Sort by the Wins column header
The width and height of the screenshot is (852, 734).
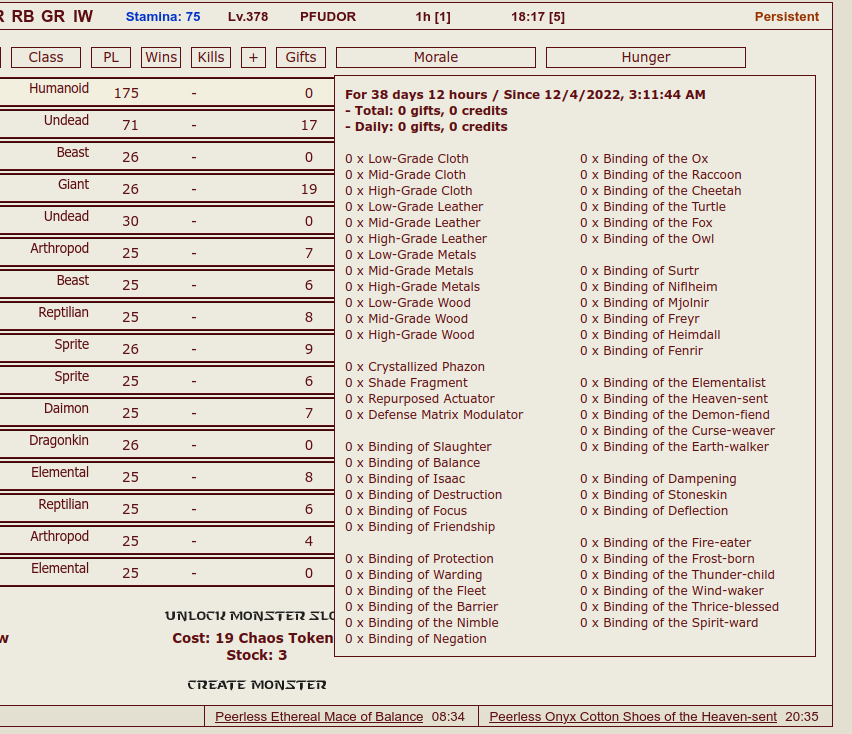coord(161,57)
